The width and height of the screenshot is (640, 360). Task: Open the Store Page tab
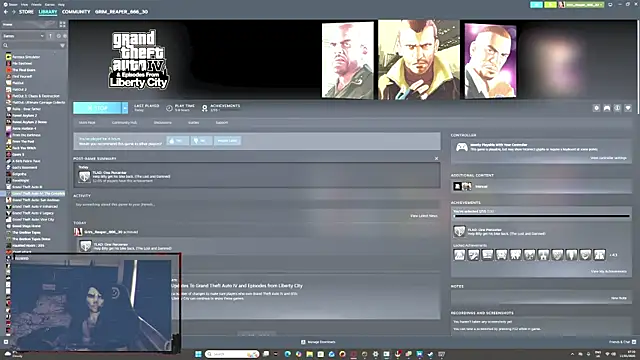87,122
